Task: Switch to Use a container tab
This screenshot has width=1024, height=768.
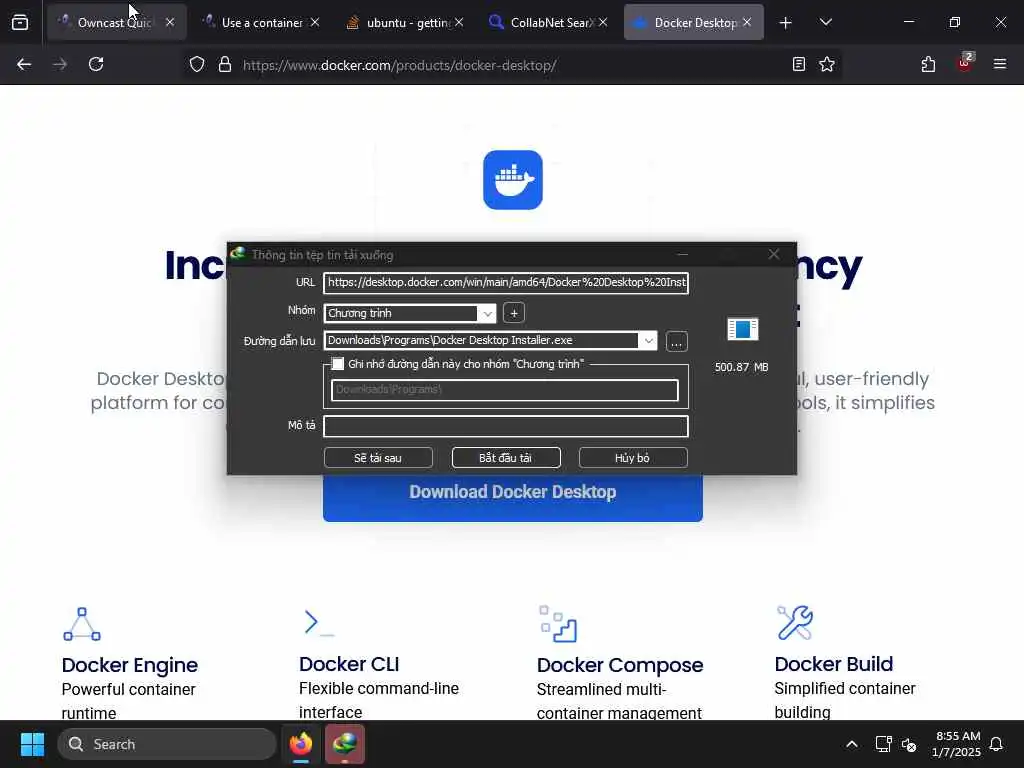Action: tap(261, 22)
